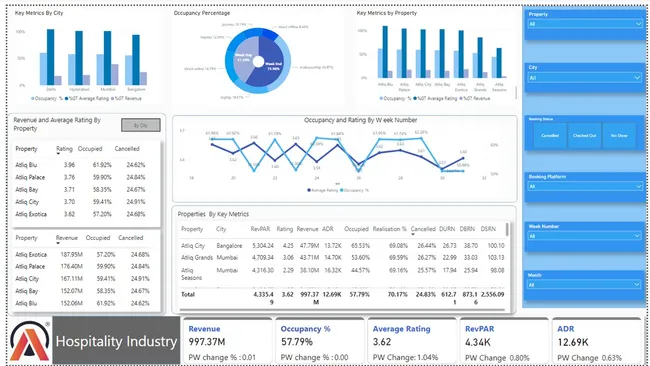Click the Bangalore bar group
This screenshot has height=366, width=650.
coord(136,60)
